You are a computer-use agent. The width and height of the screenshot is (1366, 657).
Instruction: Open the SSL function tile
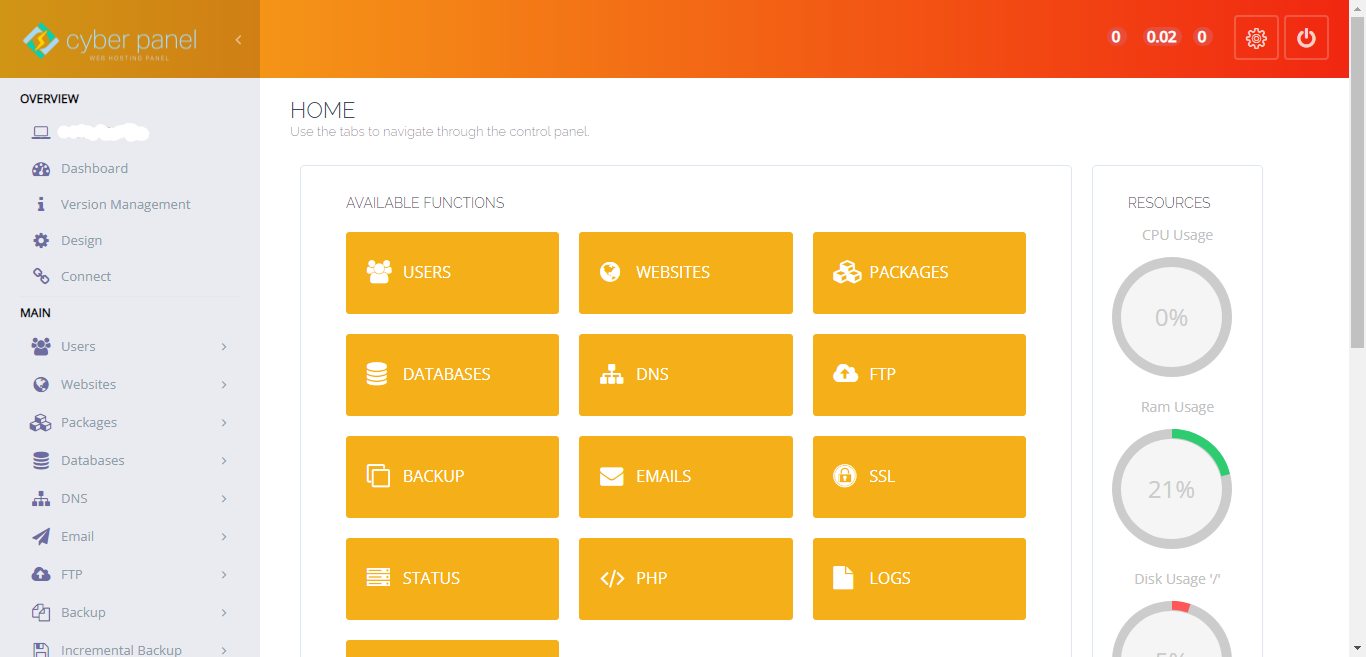point(918,476)
